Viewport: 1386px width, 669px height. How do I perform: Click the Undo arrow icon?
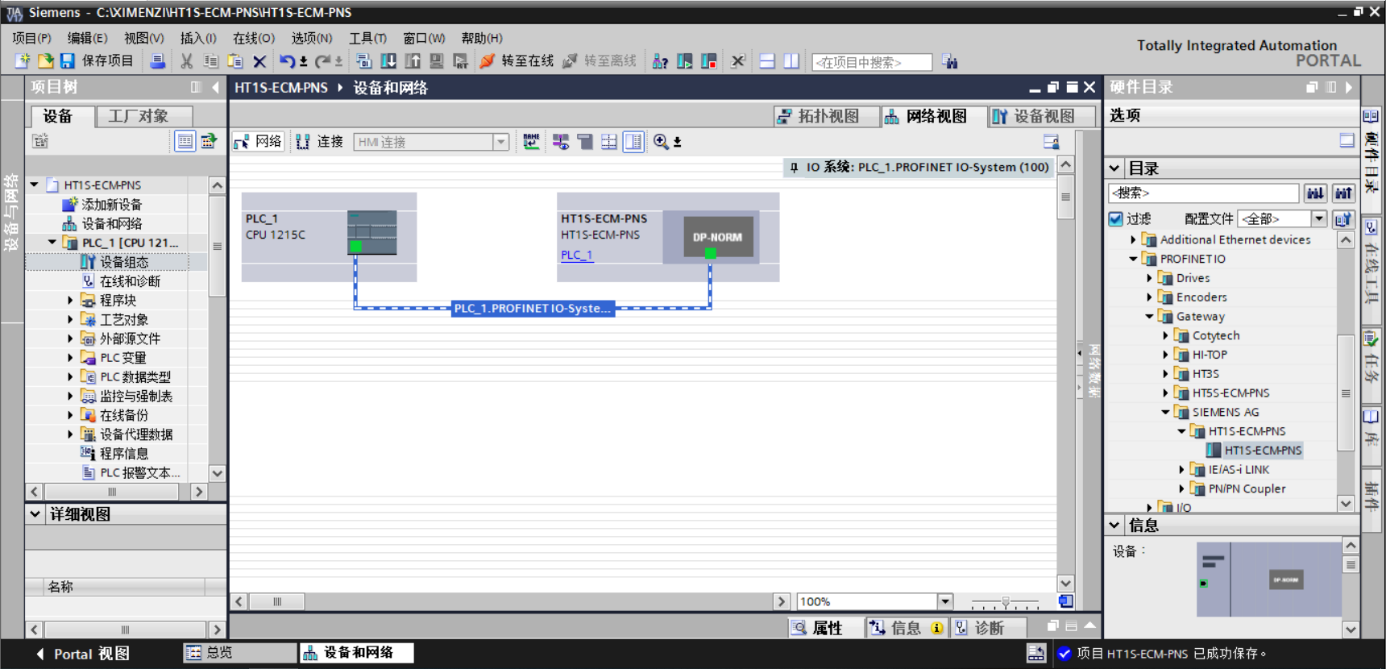(287, 61)
